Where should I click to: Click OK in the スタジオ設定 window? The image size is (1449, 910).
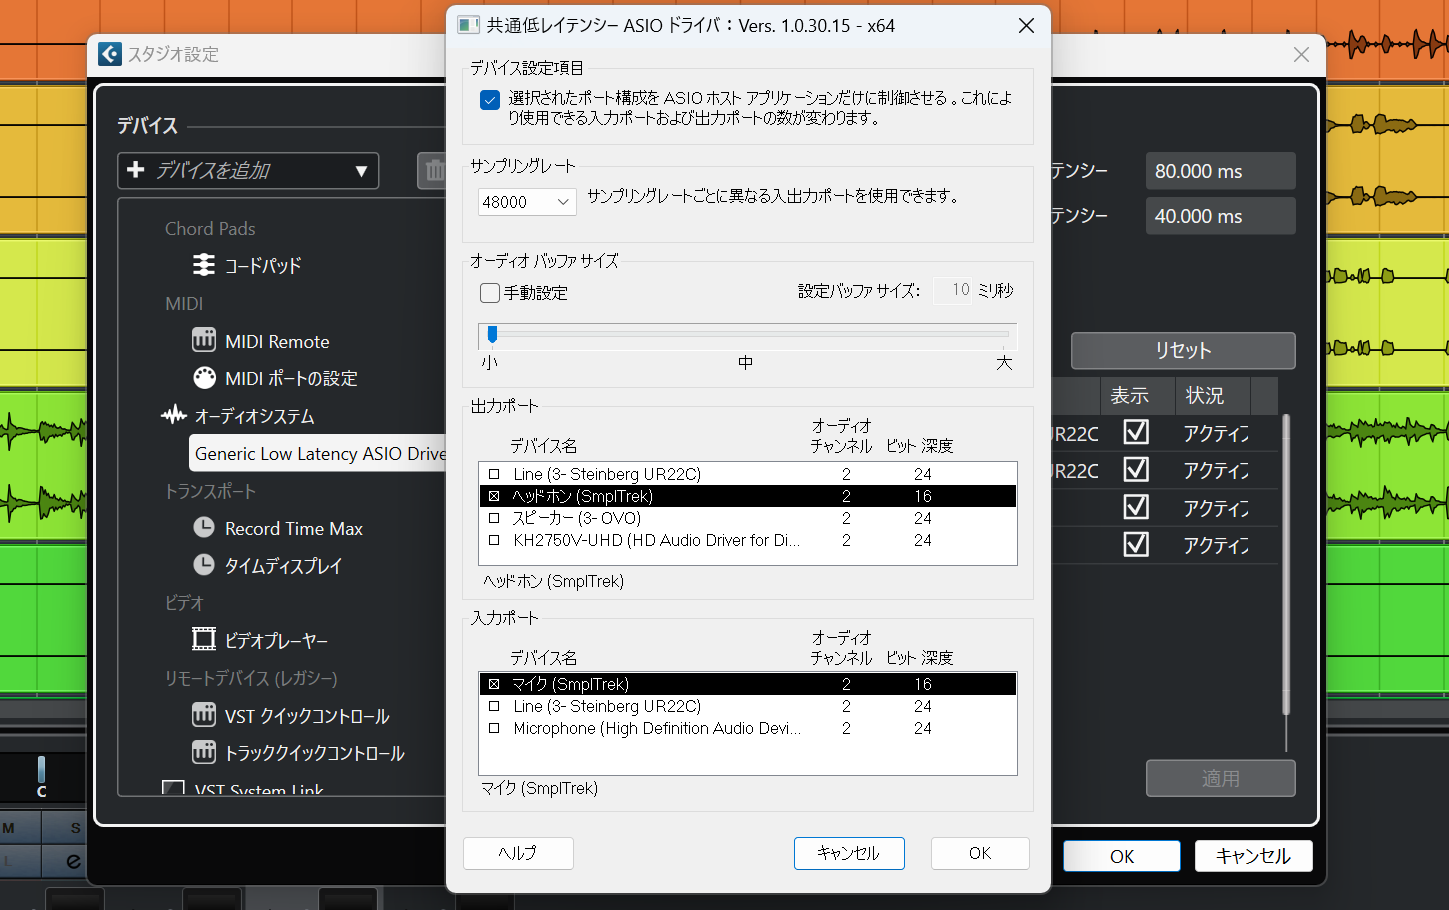1122,856
